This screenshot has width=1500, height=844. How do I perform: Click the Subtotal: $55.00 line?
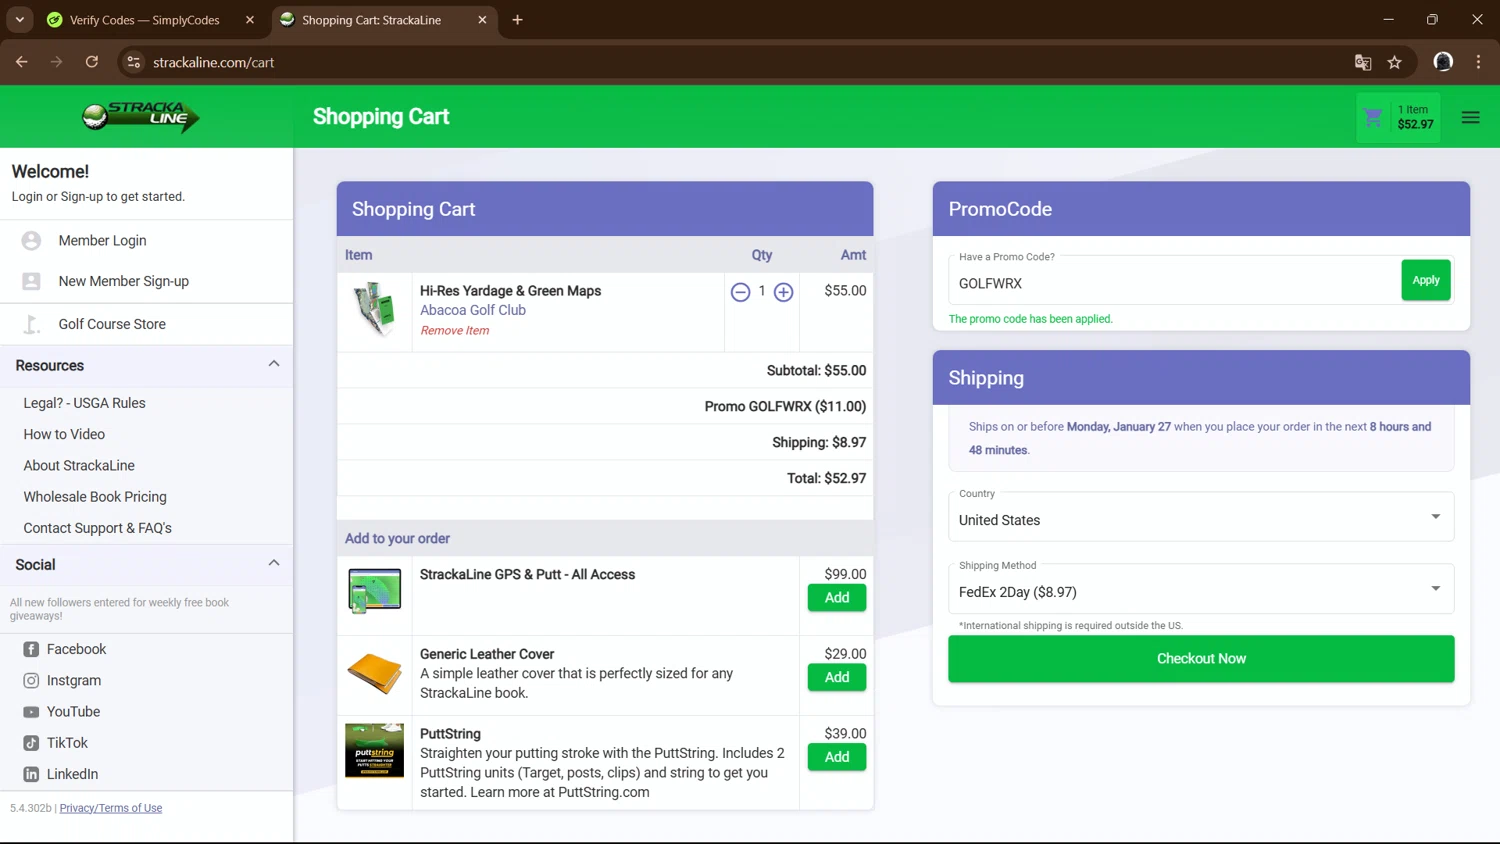(x=816, y=370)
